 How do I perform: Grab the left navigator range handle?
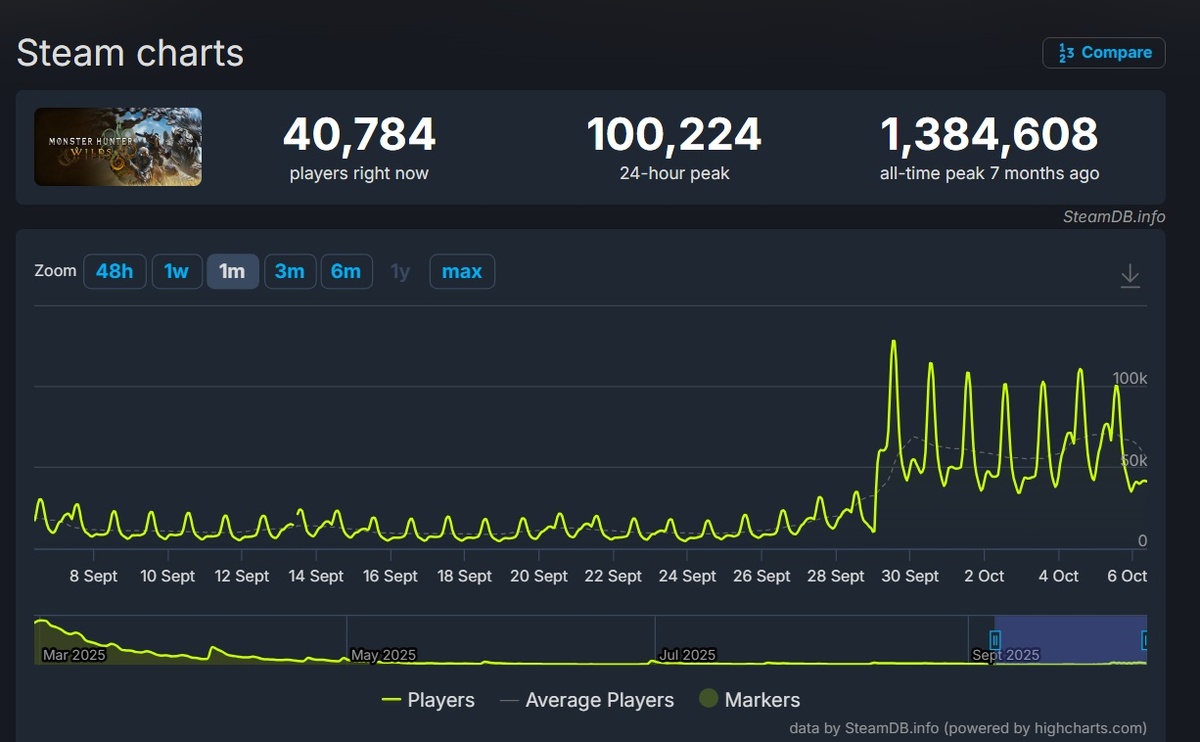(995, 640)
